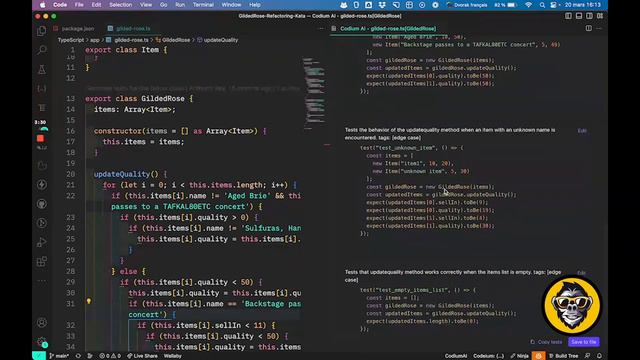Image resolution: width=640 pixels, height=360 pixels.
Task: Open the Help menu
Action: pos(255,5)
